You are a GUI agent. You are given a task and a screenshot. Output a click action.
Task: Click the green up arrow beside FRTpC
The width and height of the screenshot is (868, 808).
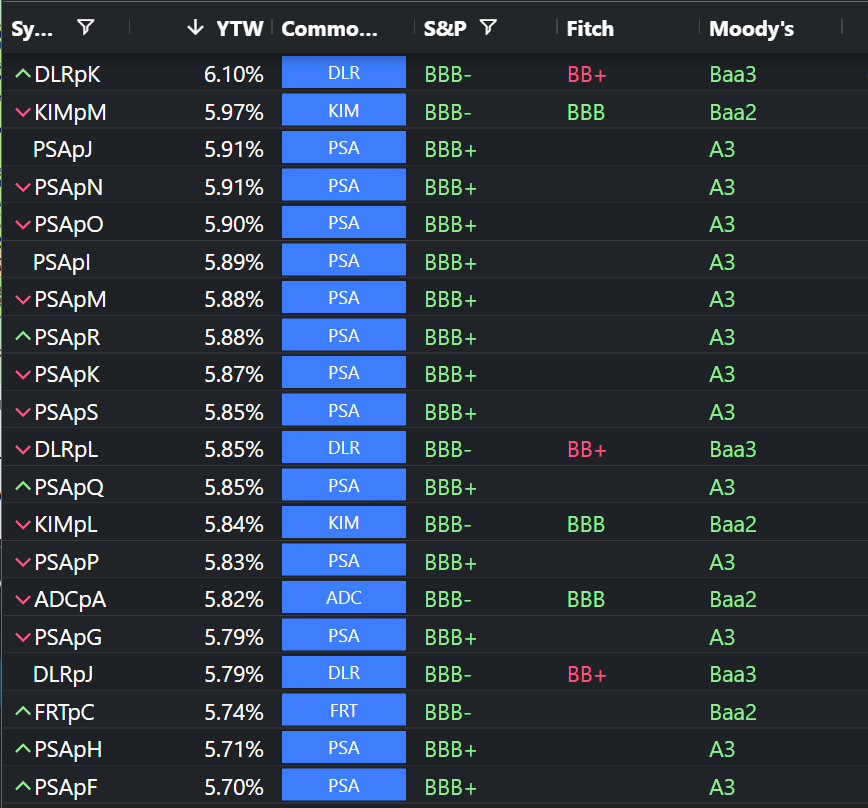(22, 712)
